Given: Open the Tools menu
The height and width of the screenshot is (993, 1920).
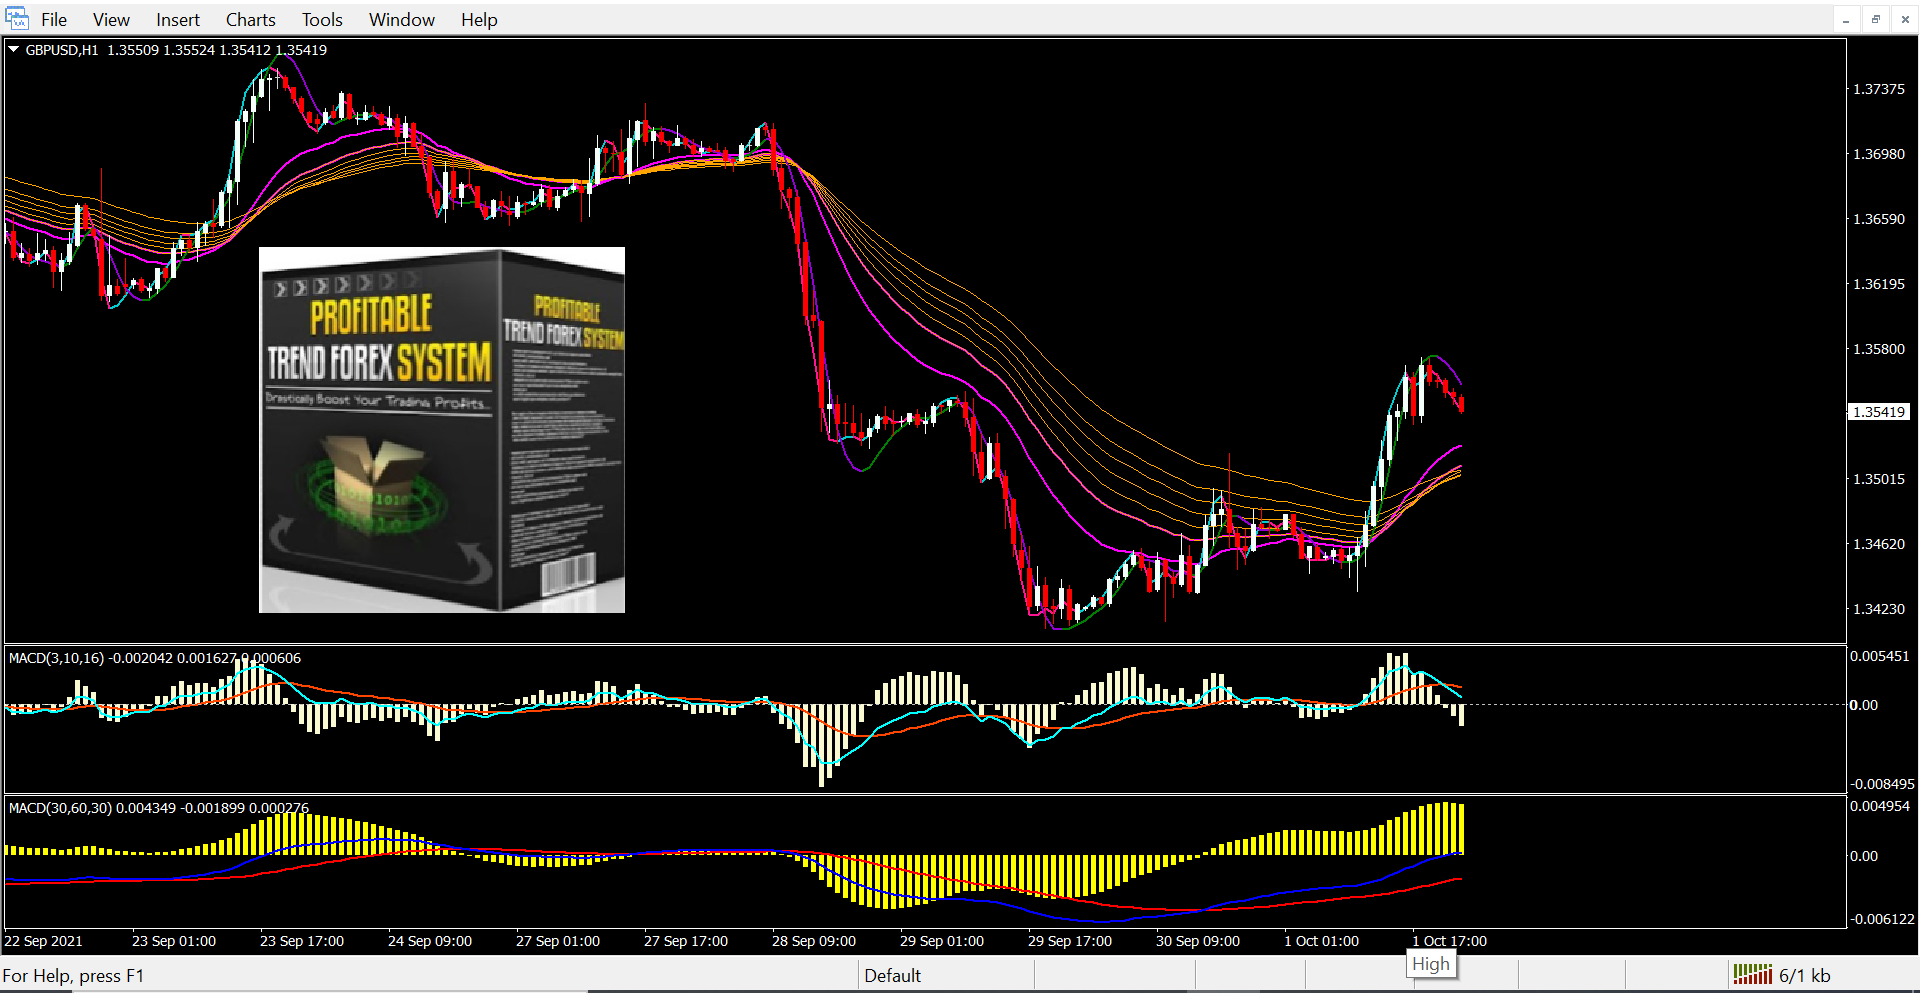Looking at the screenshot, I should [322, 20].
